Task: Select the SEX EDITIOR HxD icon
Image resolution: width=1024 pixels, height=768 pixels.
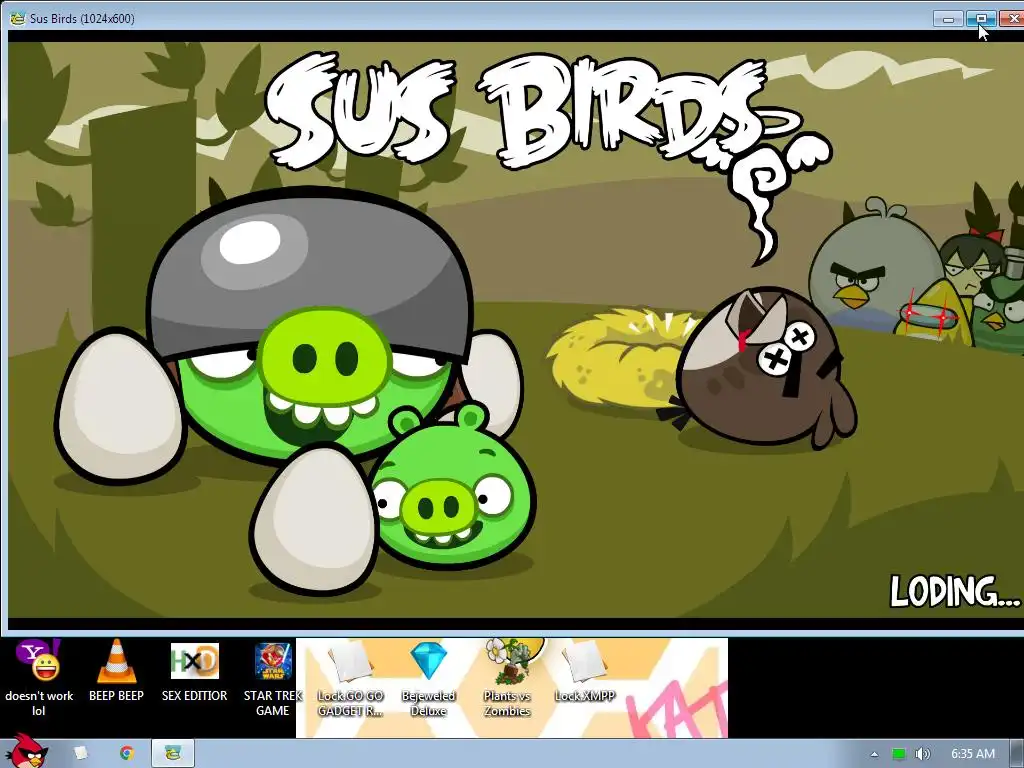Action: (x=195, y=672)
